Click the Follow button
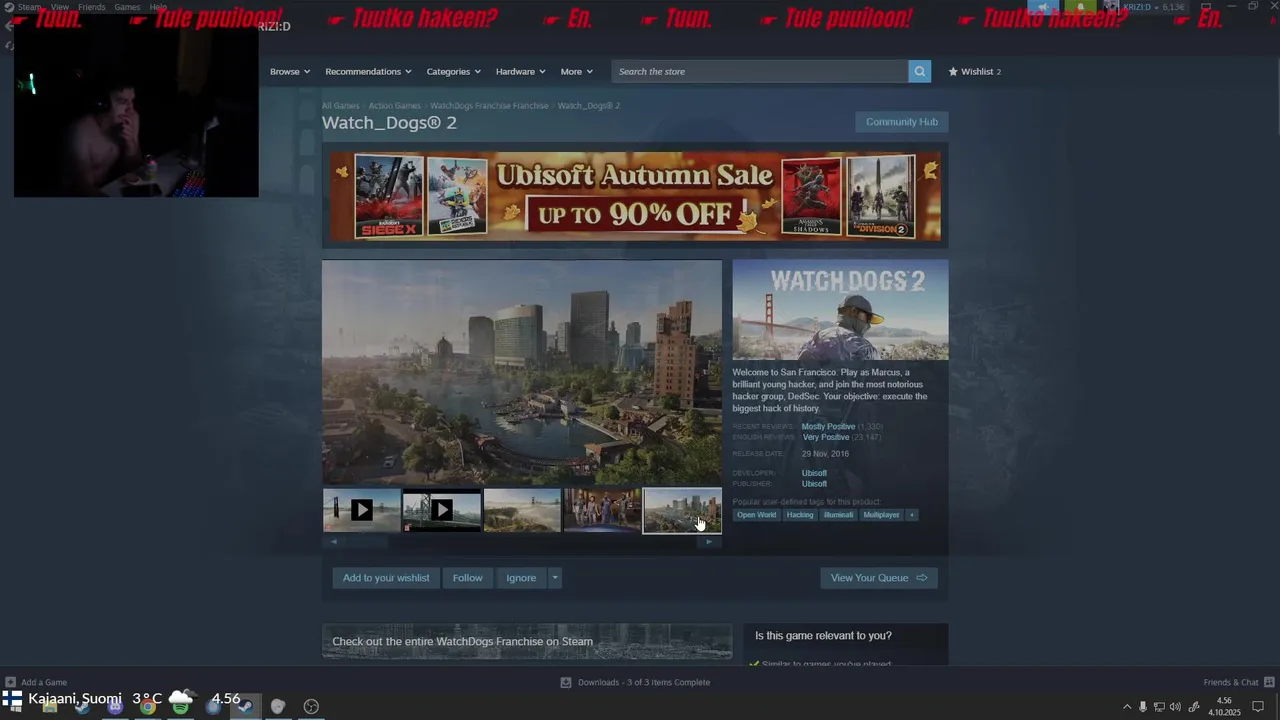1280x720 pixels. click(x=467, y=578)
